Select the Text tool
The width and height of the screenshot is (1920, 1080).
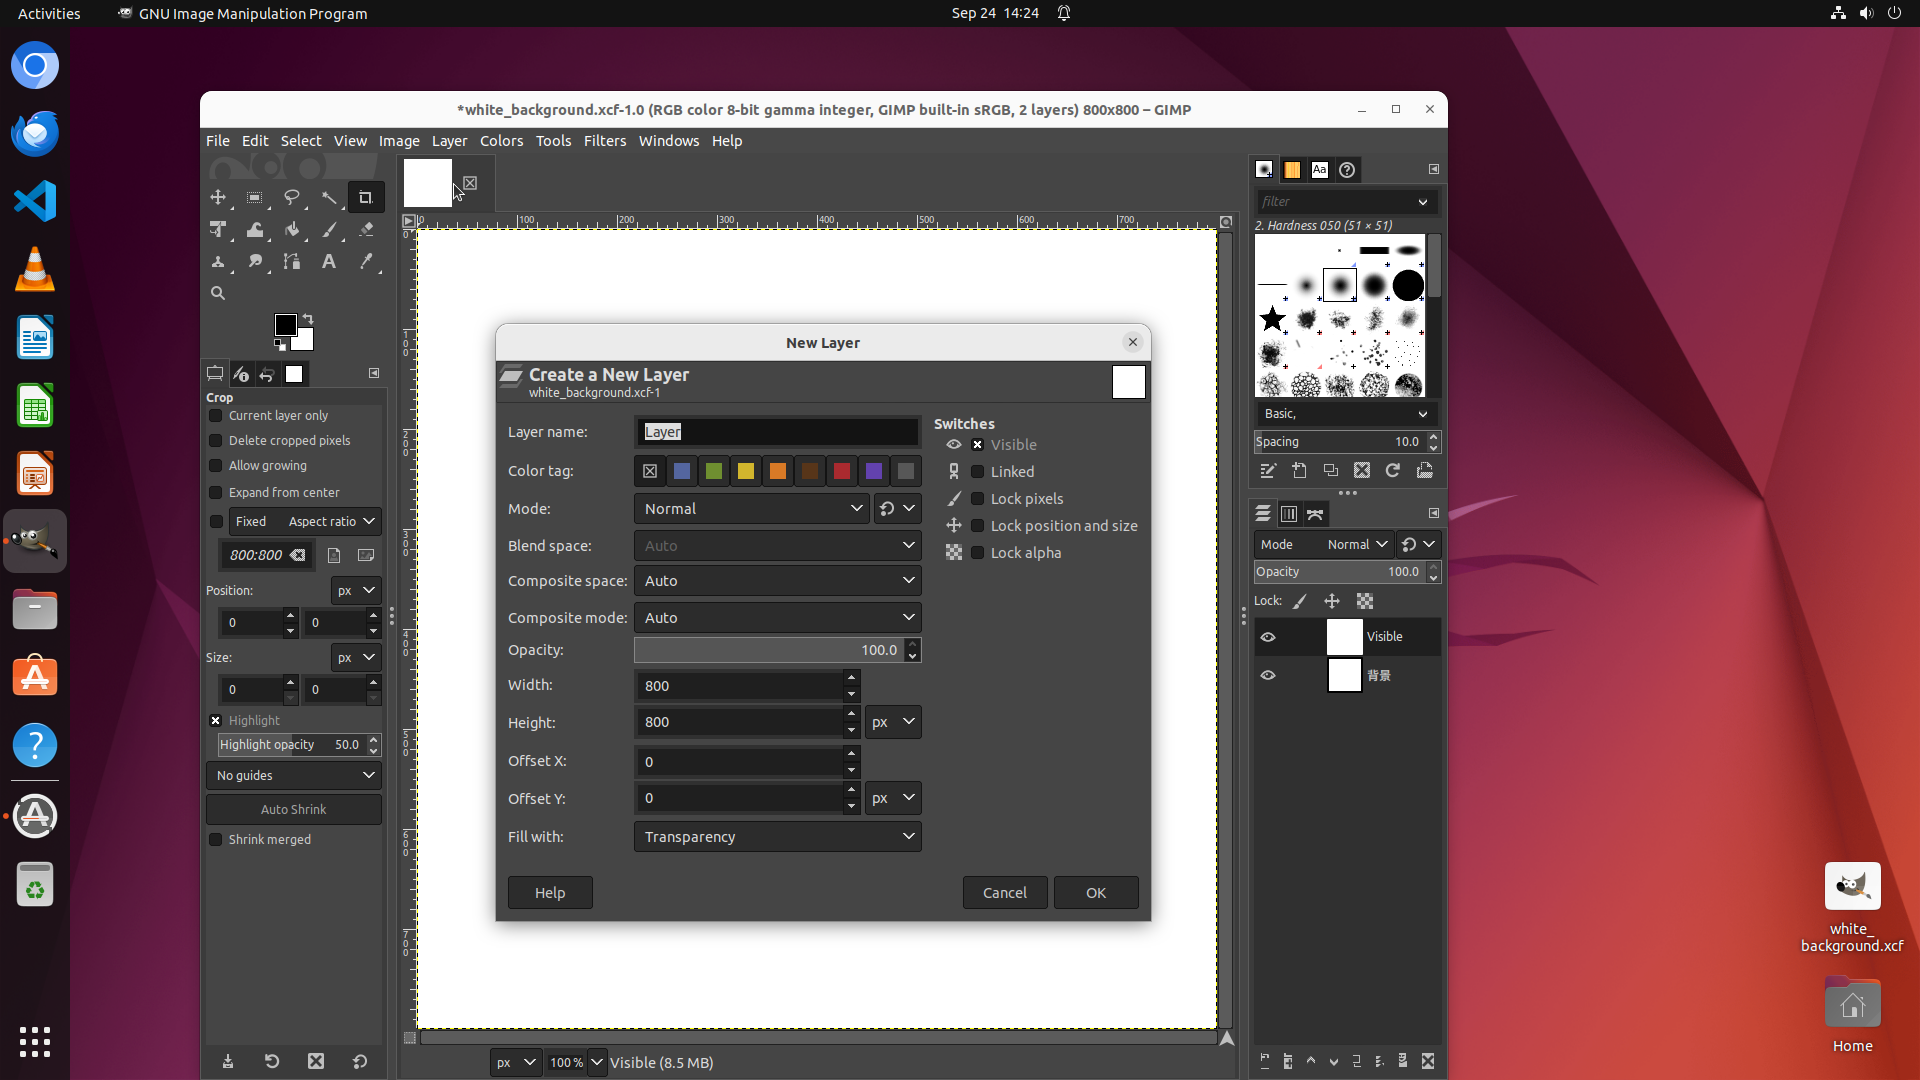328,262
